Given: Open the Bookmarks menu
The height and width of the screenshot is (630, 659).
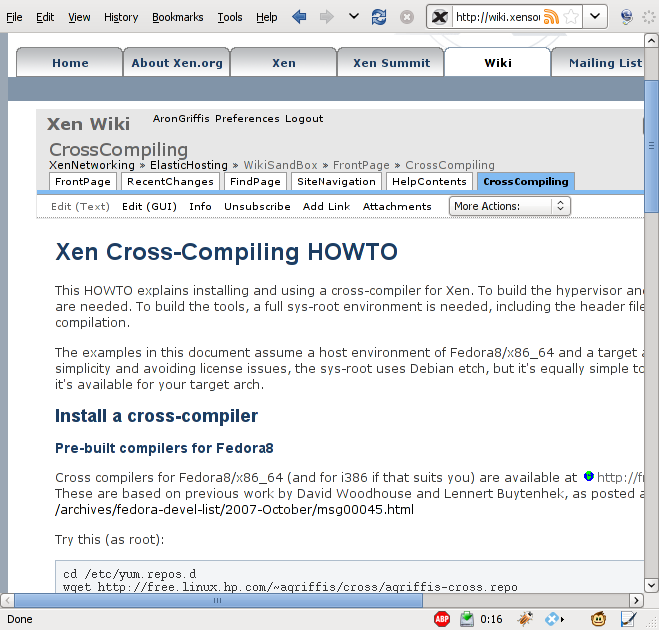Looking at the screenshot, I should click(177, 17).
